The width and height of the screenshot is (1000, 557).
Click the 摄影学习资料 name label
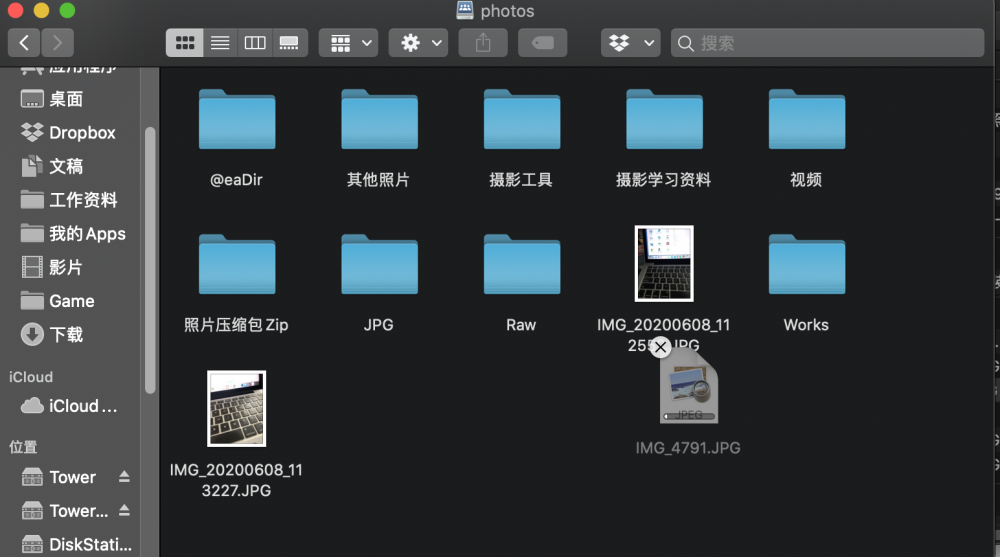[x=664, y=180]
